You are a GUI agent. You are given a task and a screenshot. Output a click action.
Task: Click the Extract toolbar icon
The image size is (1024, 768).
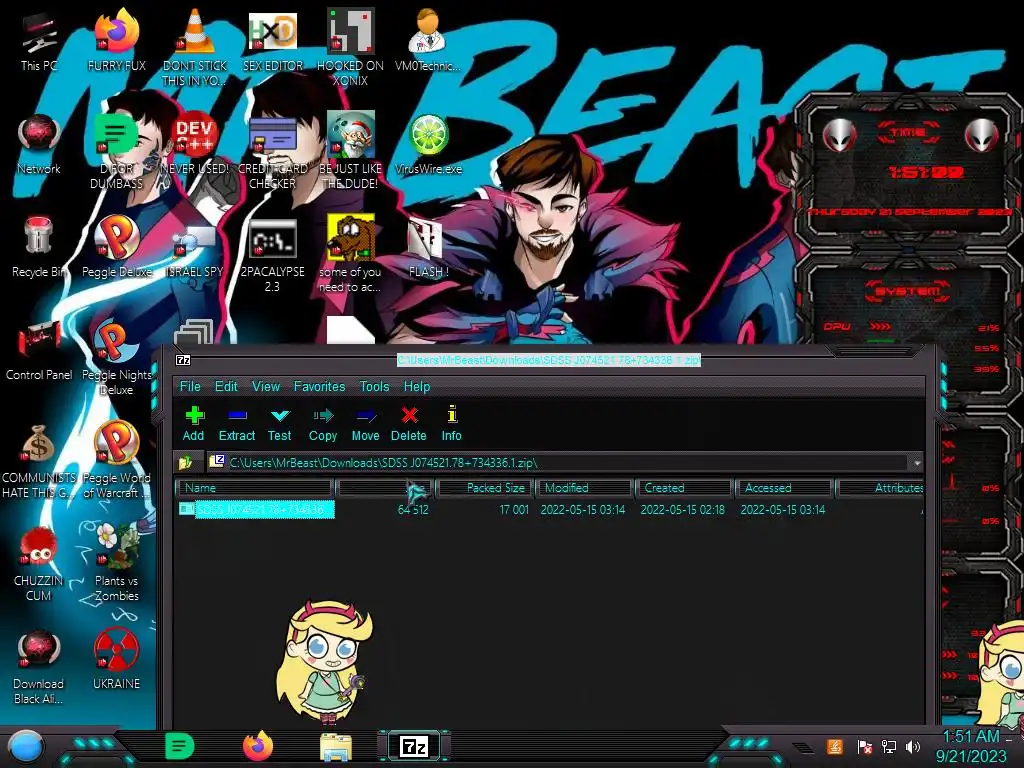[x=236, y=423]
